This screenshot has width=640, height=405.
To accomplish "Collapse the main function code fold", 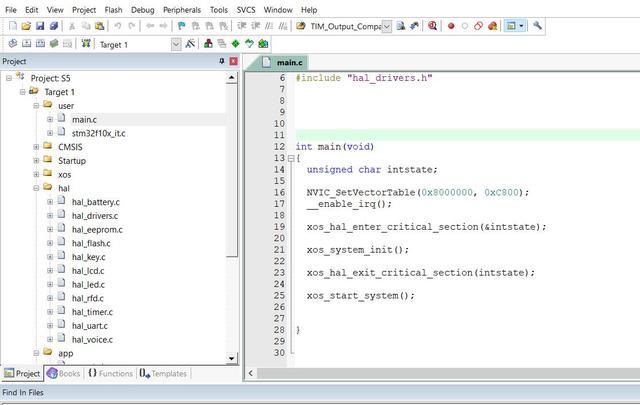I will [x=291, y=158].
